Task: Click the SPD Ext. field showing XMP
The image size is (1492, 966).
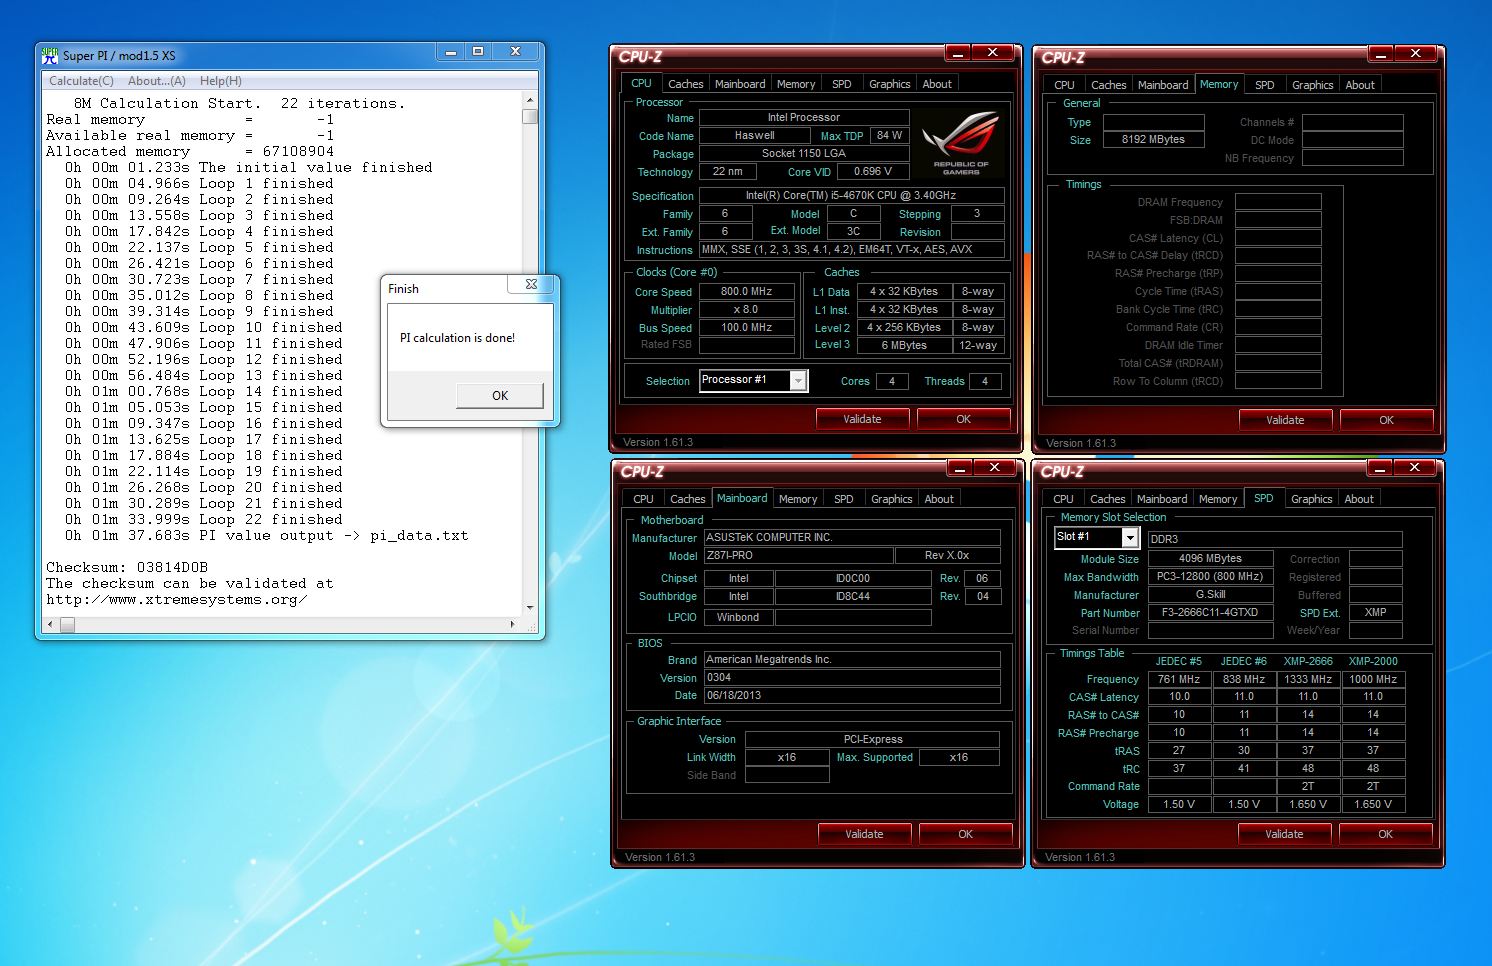Action: pos(1376,613)
